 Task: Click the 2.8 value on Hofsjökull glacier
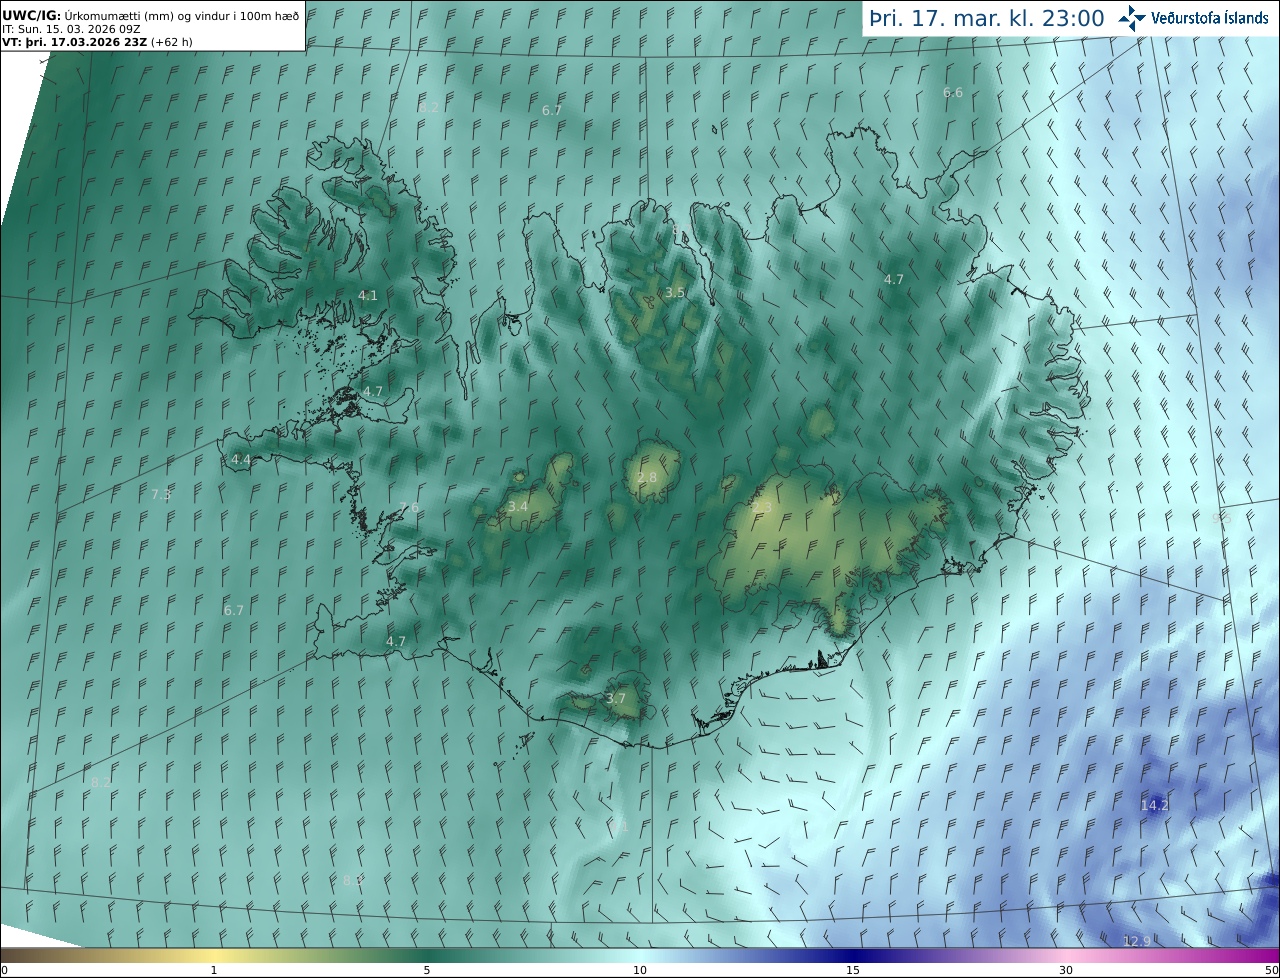(648, 478)
